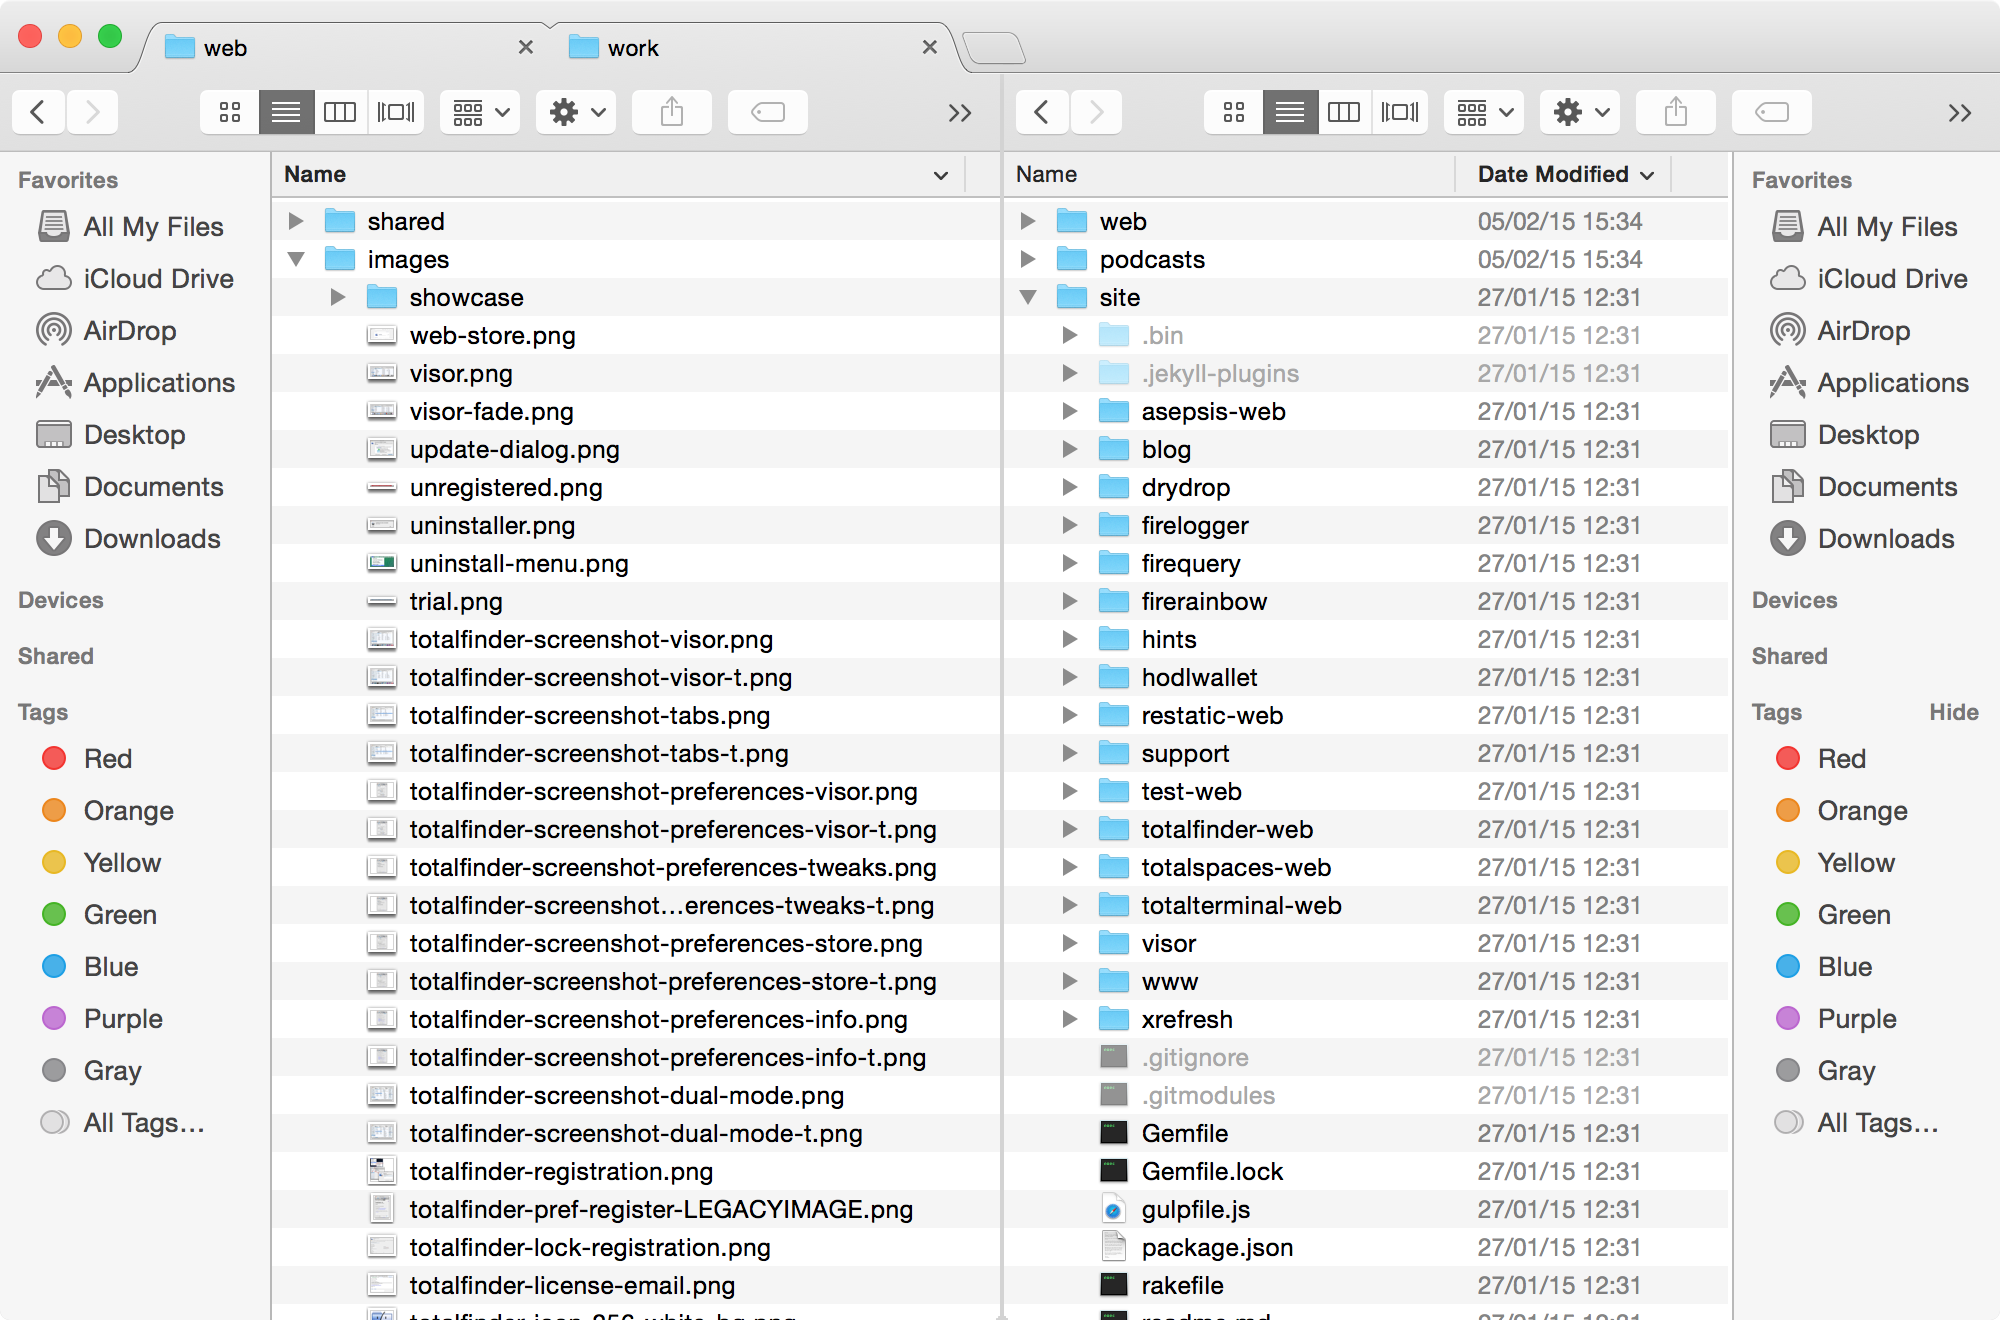Click share icon in left Finder window
2000x1320 pixels.
click(670, 112)
